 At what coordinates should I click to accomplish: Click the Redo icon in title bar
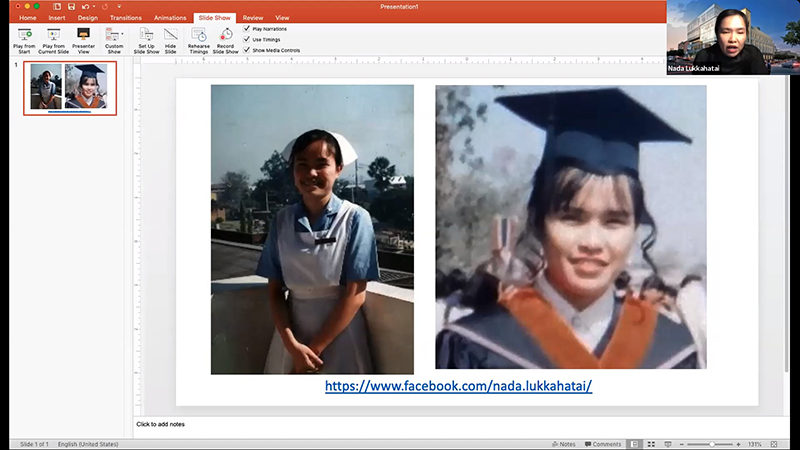tap(105, 7)
